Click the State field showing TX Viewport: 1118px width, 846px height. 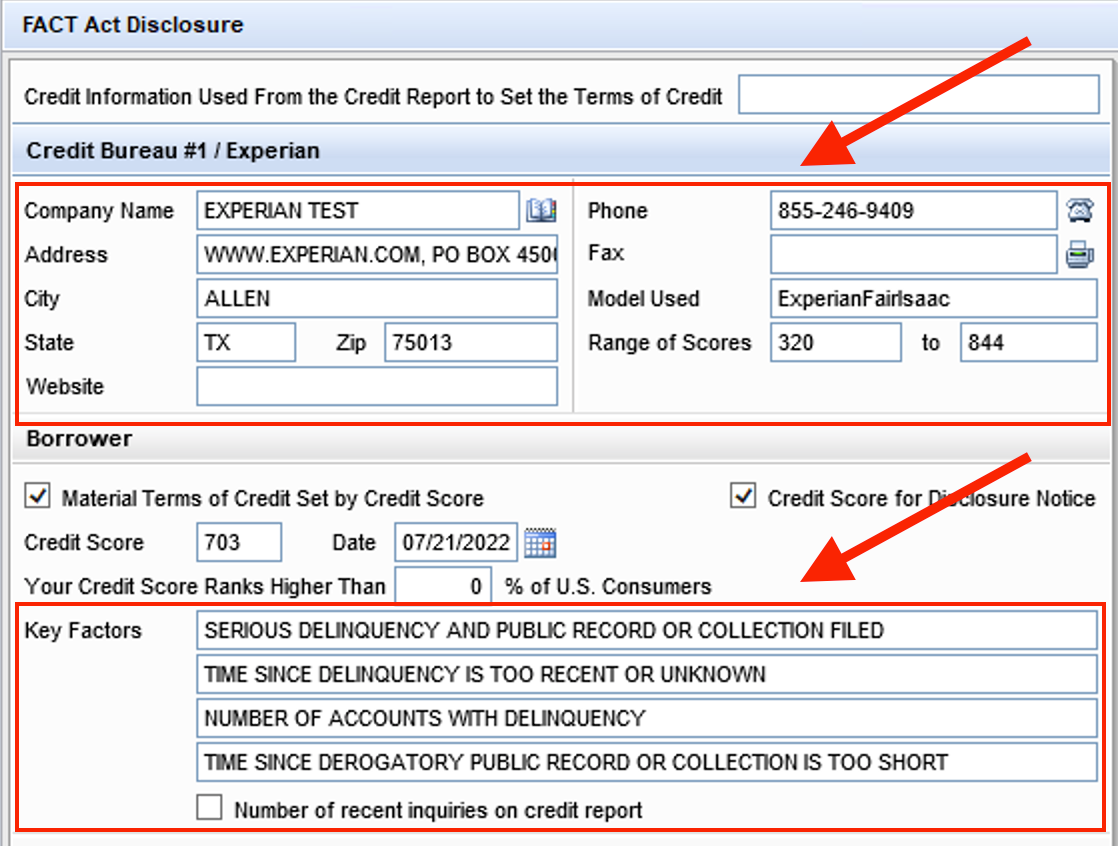[x=246, y=342]
